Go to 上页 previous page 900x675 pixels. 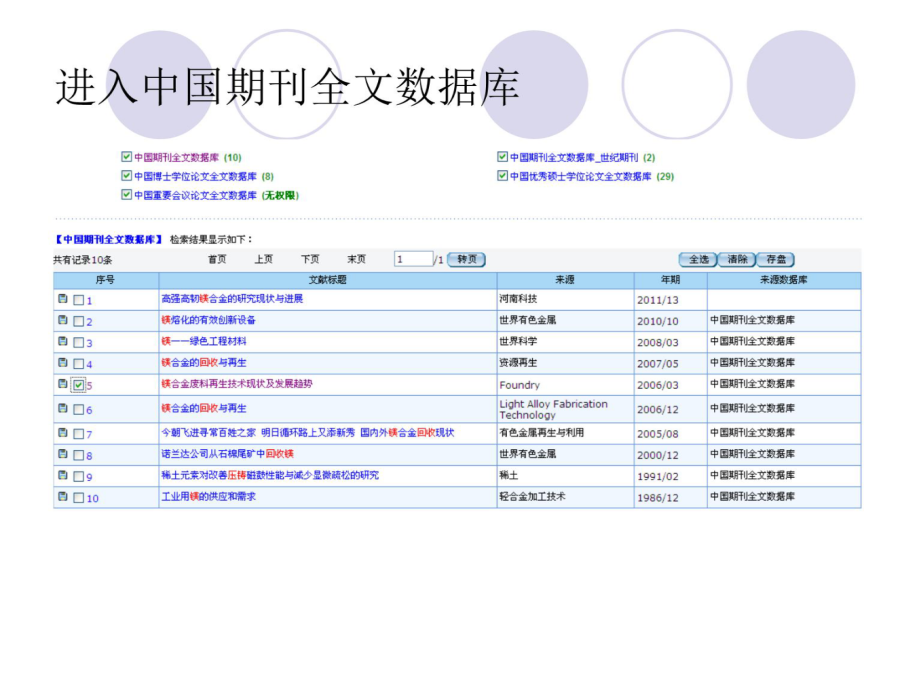(x=263, y=259)
